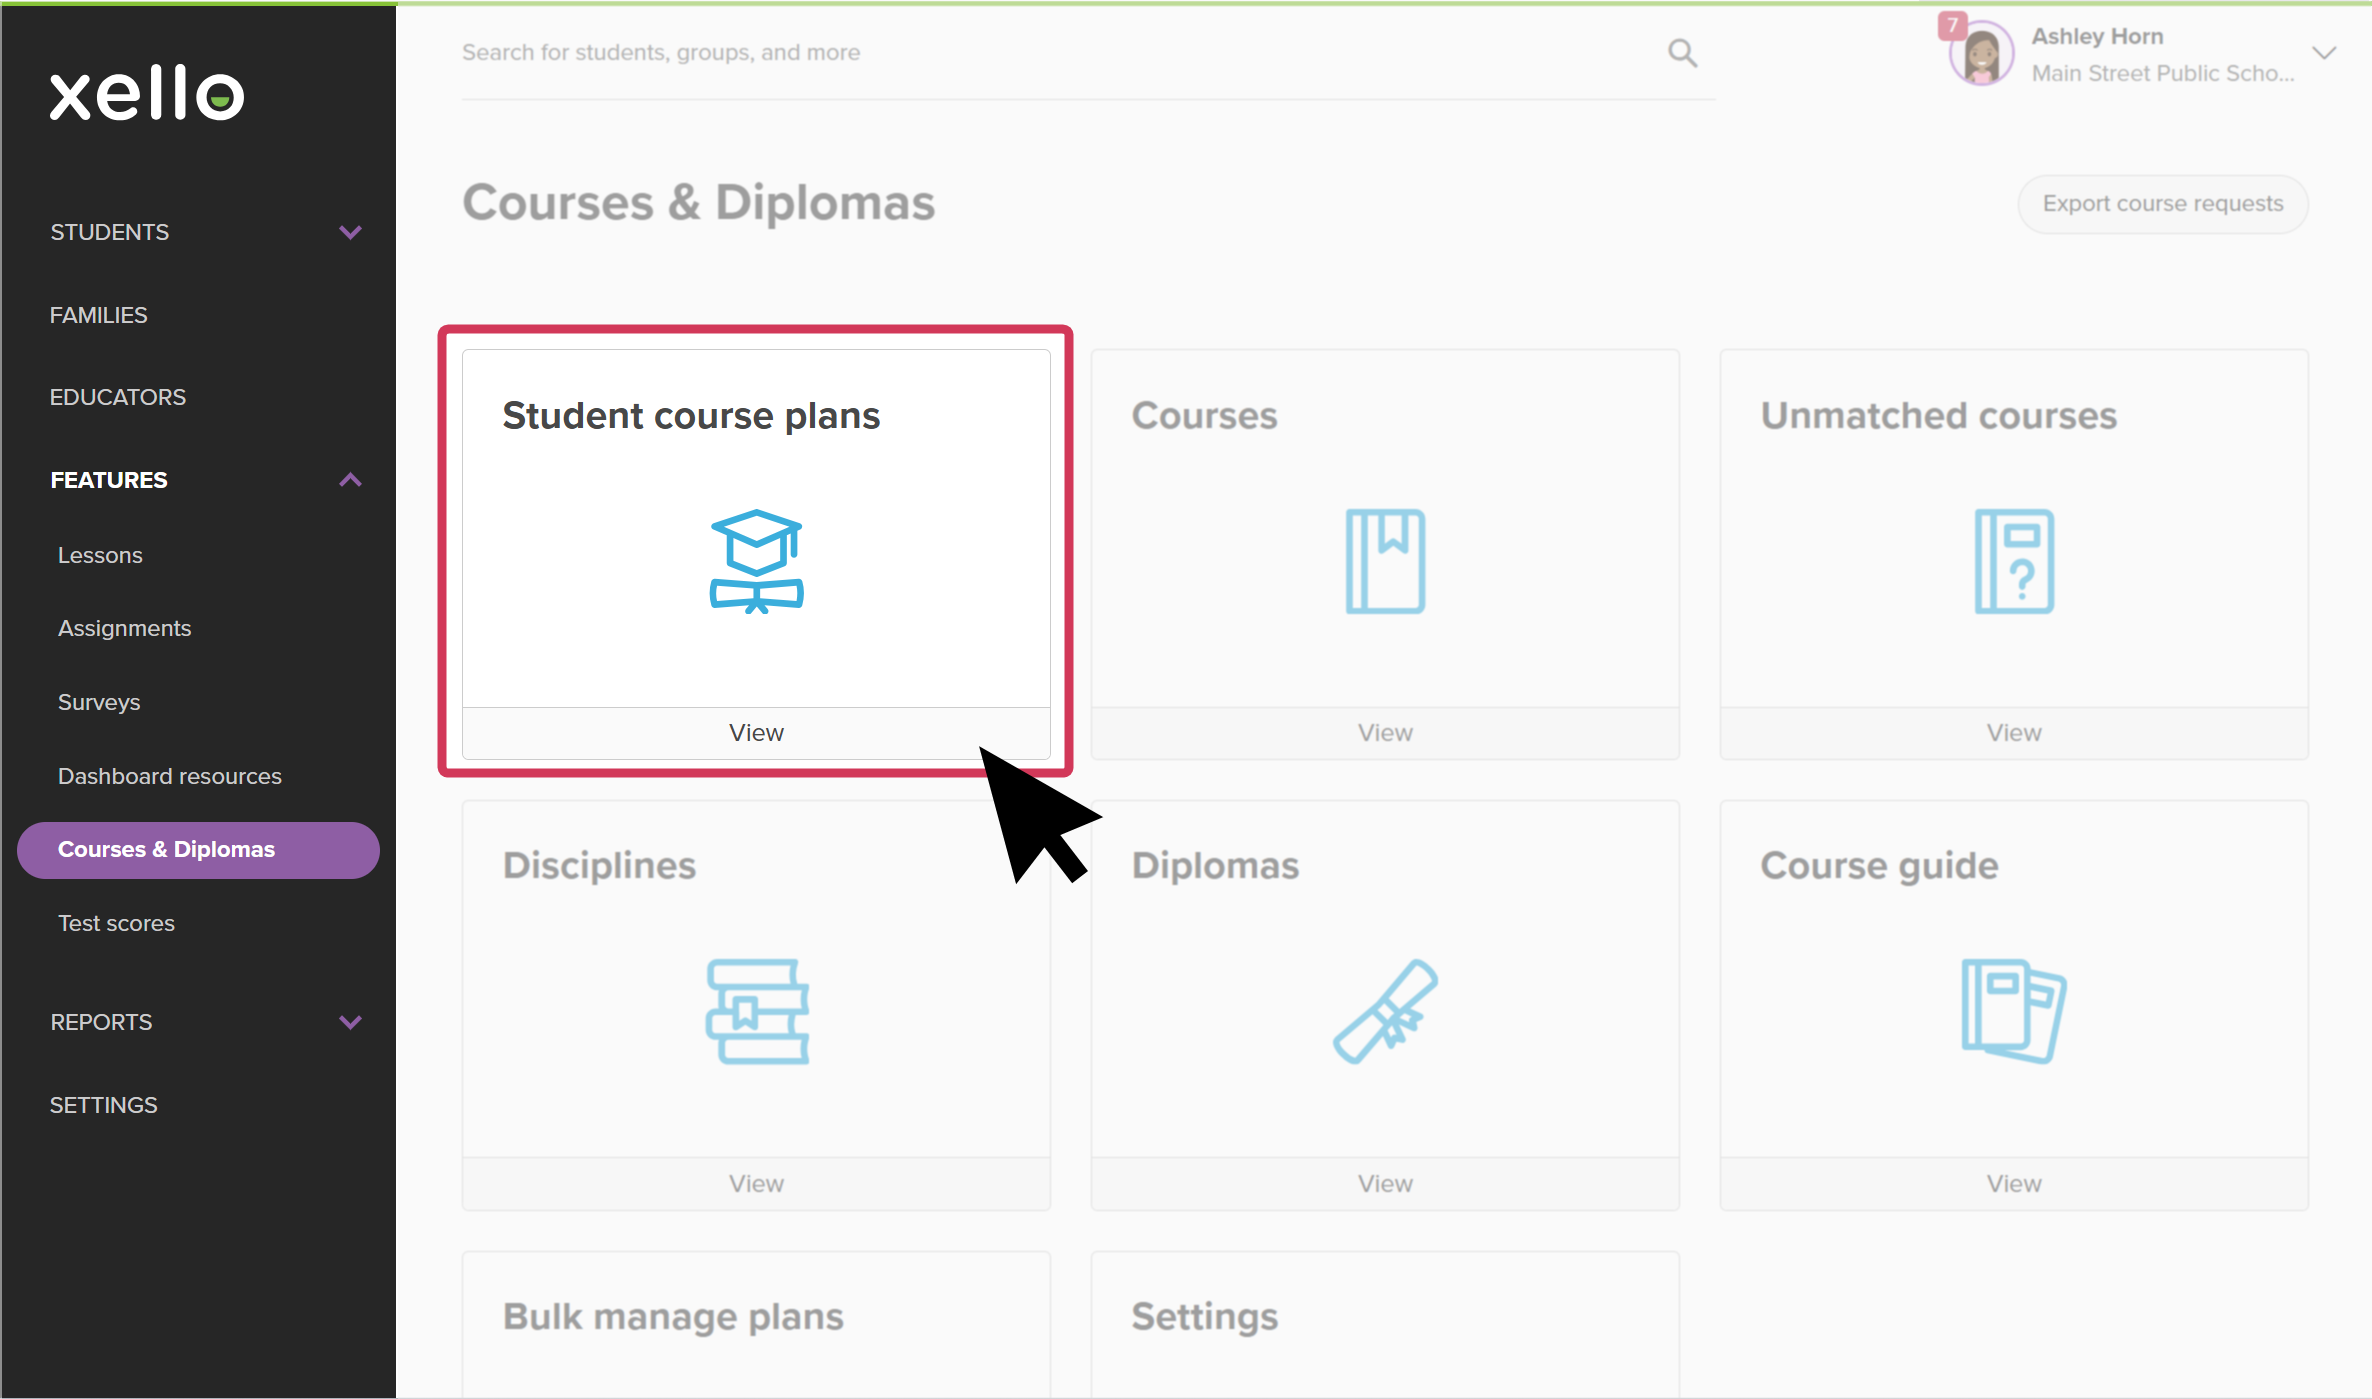Click View under Student course plans
This screenshot has height=1399, width=2372.
point(756,733)
